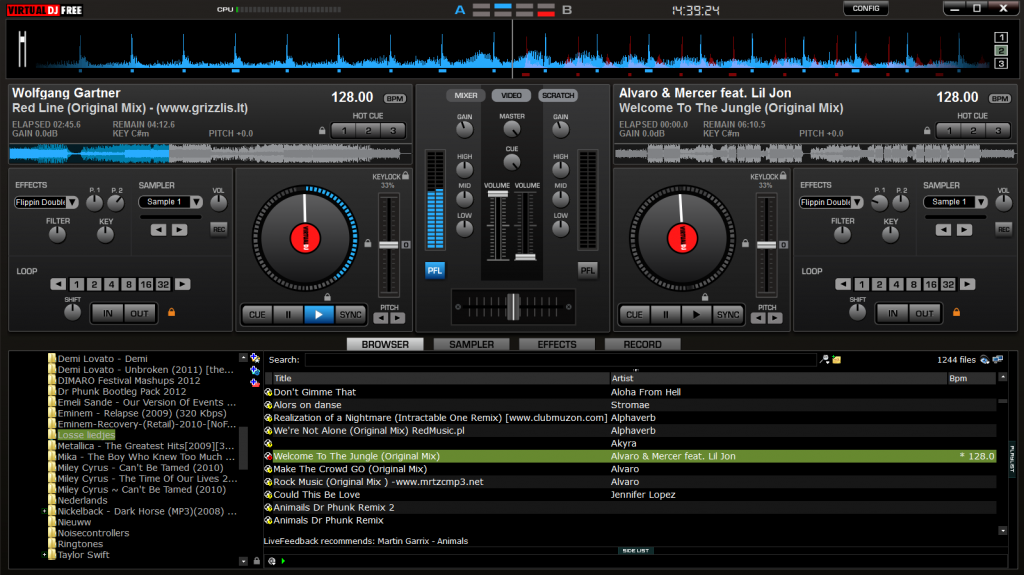Set loop IN point on left deck
The width and height of the screenshot is (1024, 575).
pos(108,314)
